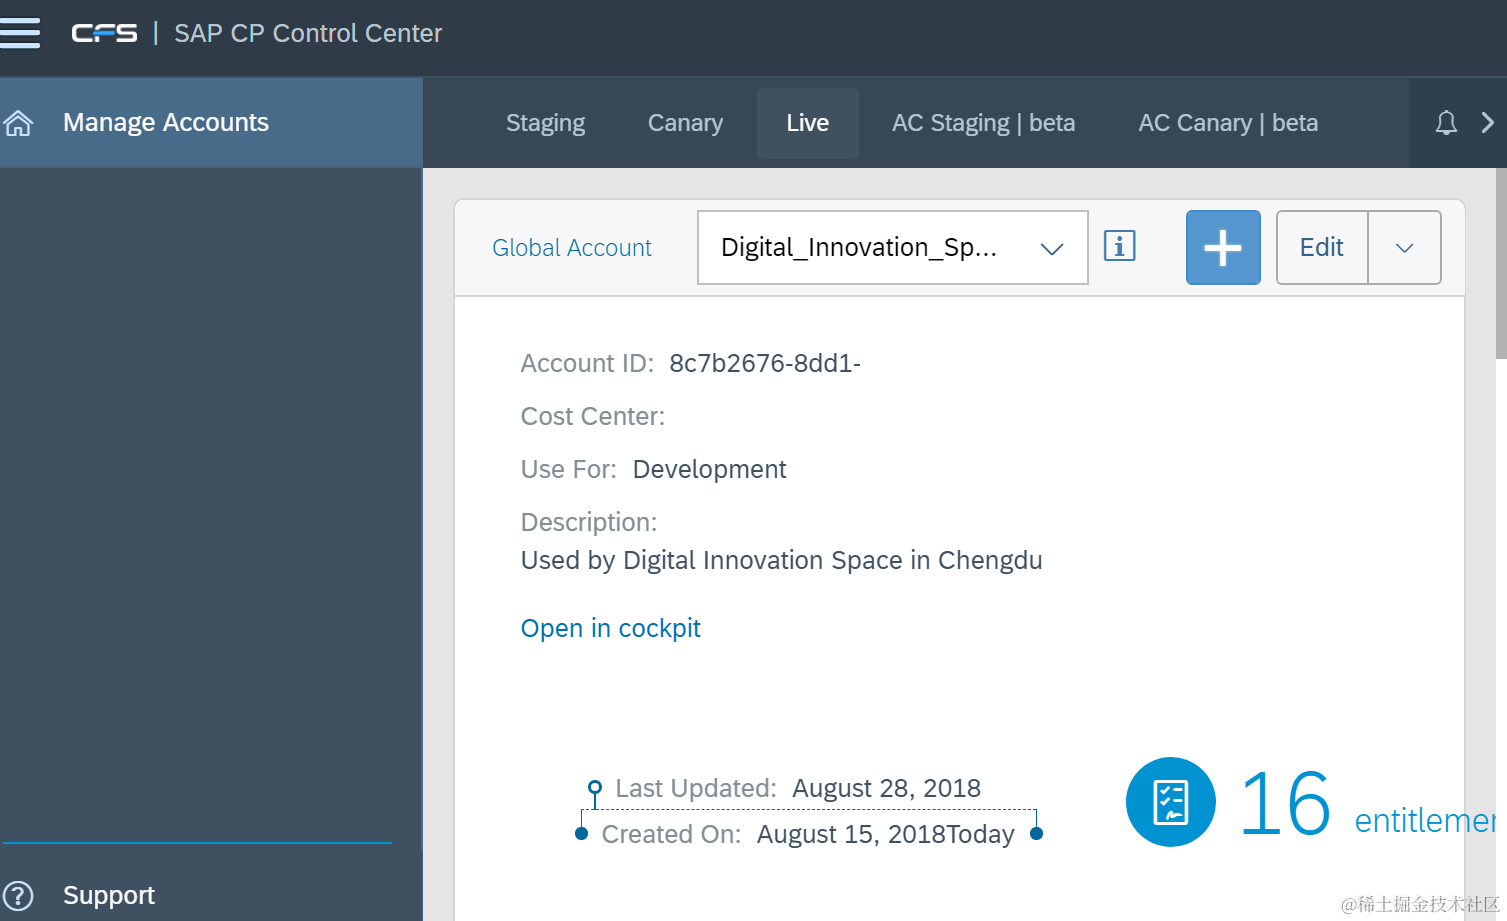Open the hamburger navigation menu
Viewport: 1507px width, 921px height.
[20, 33]
